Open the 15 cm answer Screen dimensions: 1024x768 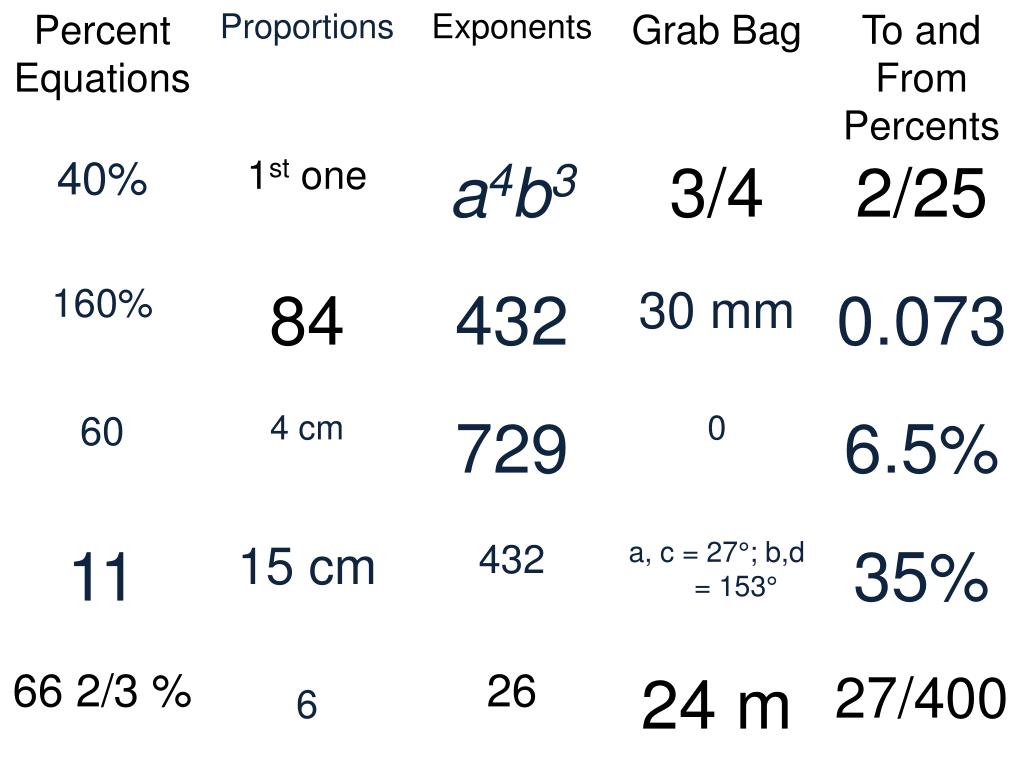pos(307,567)
